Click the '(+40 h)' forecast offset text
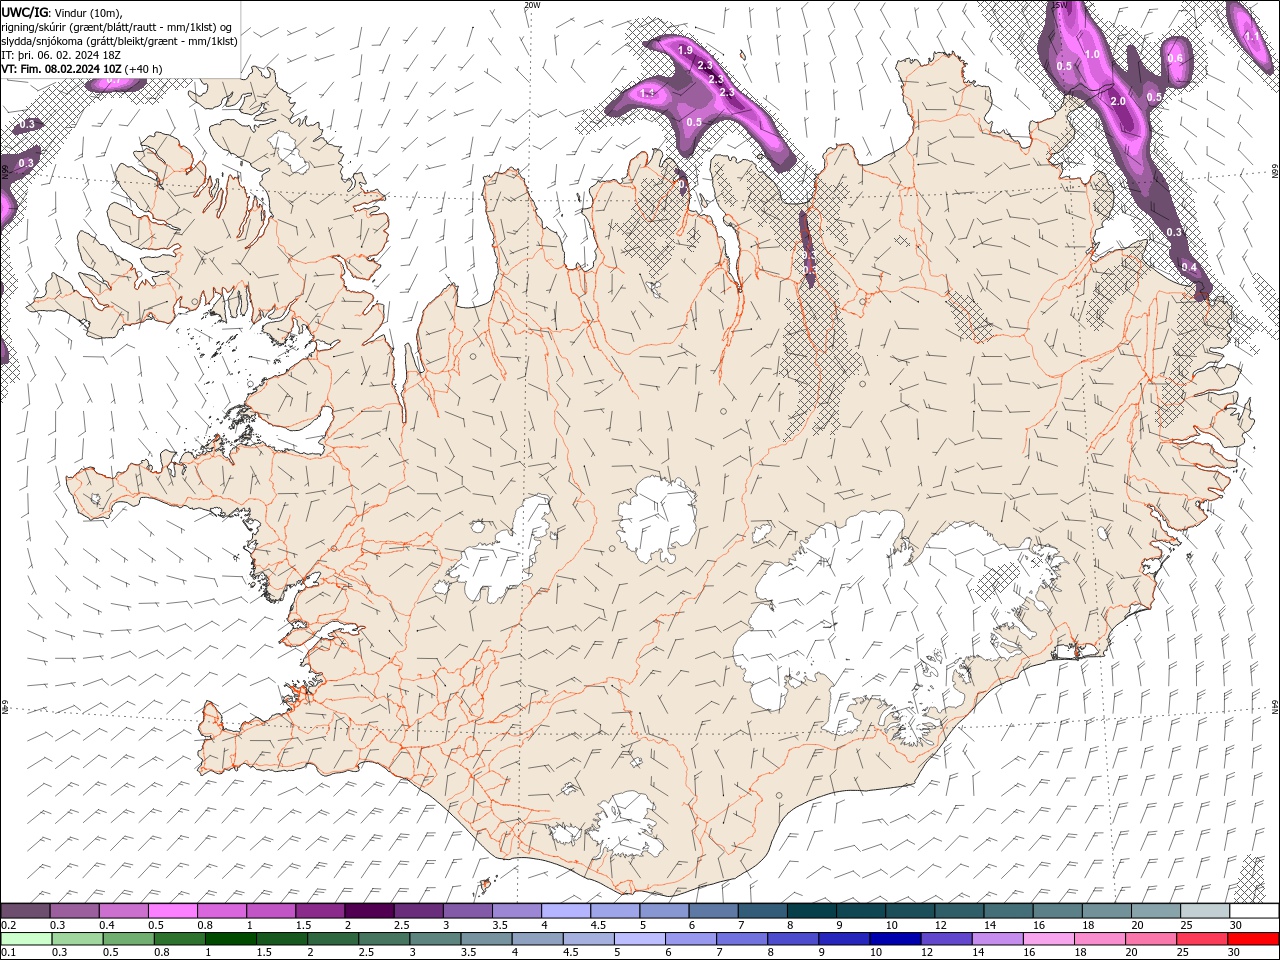 coord(145,69)
